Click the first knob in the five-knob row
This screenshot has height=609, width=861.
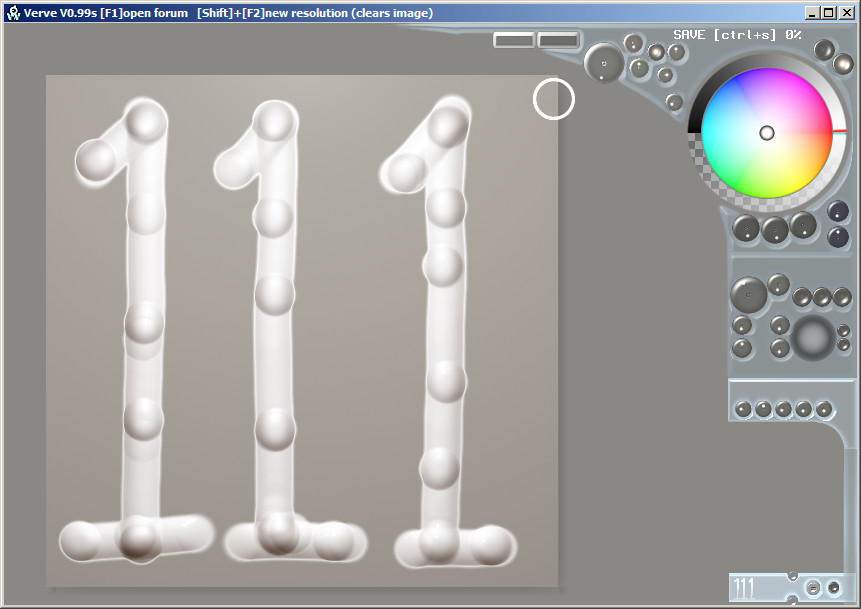[743, 409]
